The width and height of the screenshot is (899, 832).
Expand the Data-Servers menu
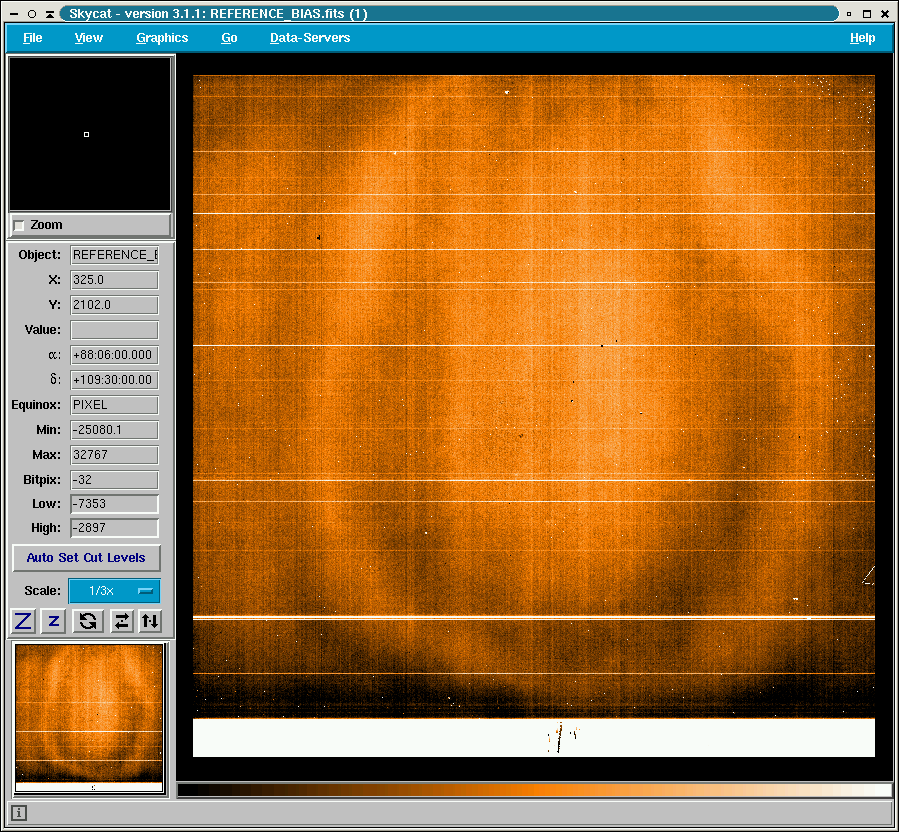(x=310, y=38)
